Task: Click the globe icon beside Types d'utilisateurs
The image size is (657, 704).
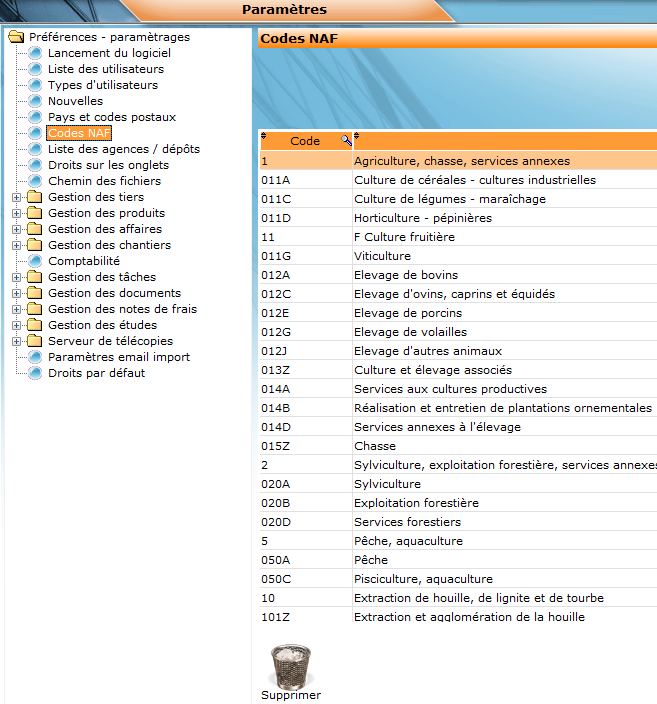Action: tap(35, 85)
